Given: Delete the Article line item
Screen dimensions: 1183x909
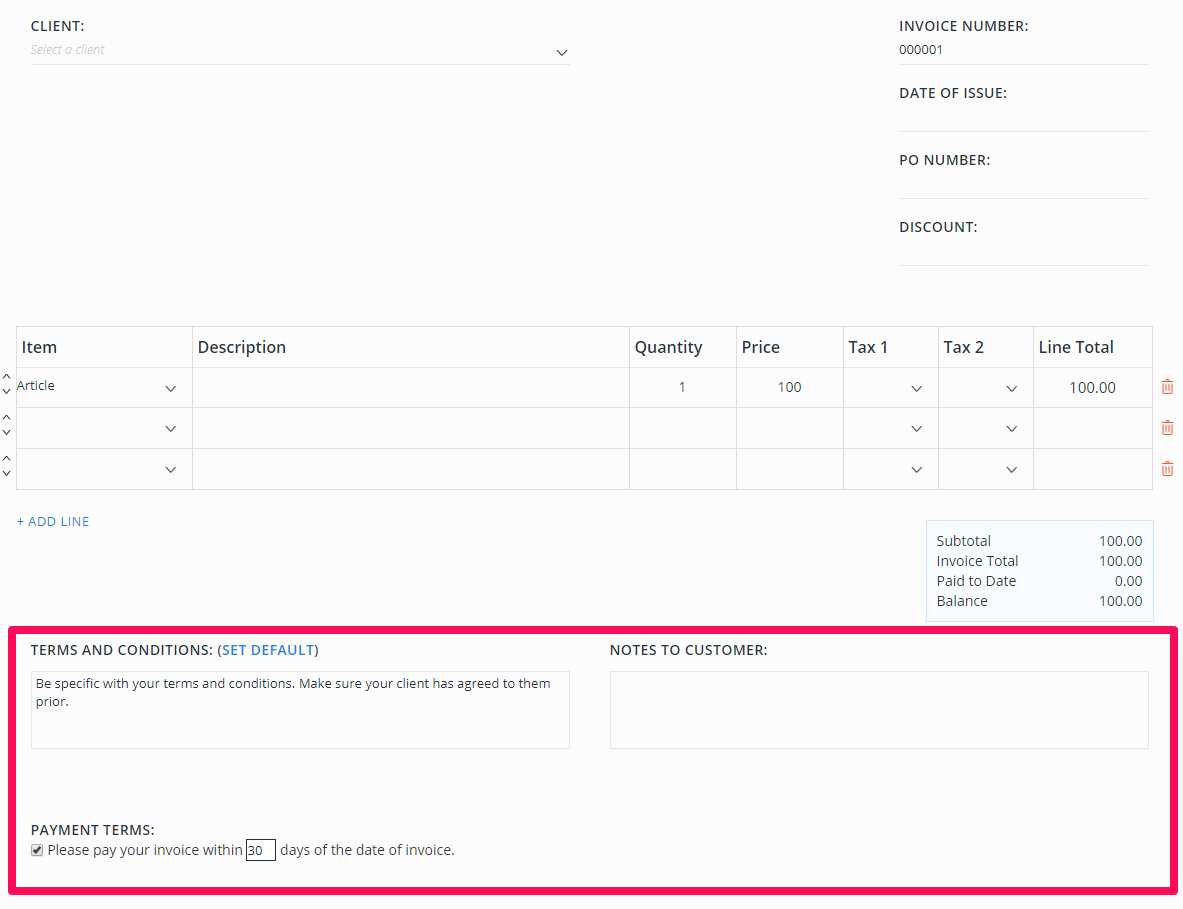Looking at the screenshot, I should tap(1167, 386).
